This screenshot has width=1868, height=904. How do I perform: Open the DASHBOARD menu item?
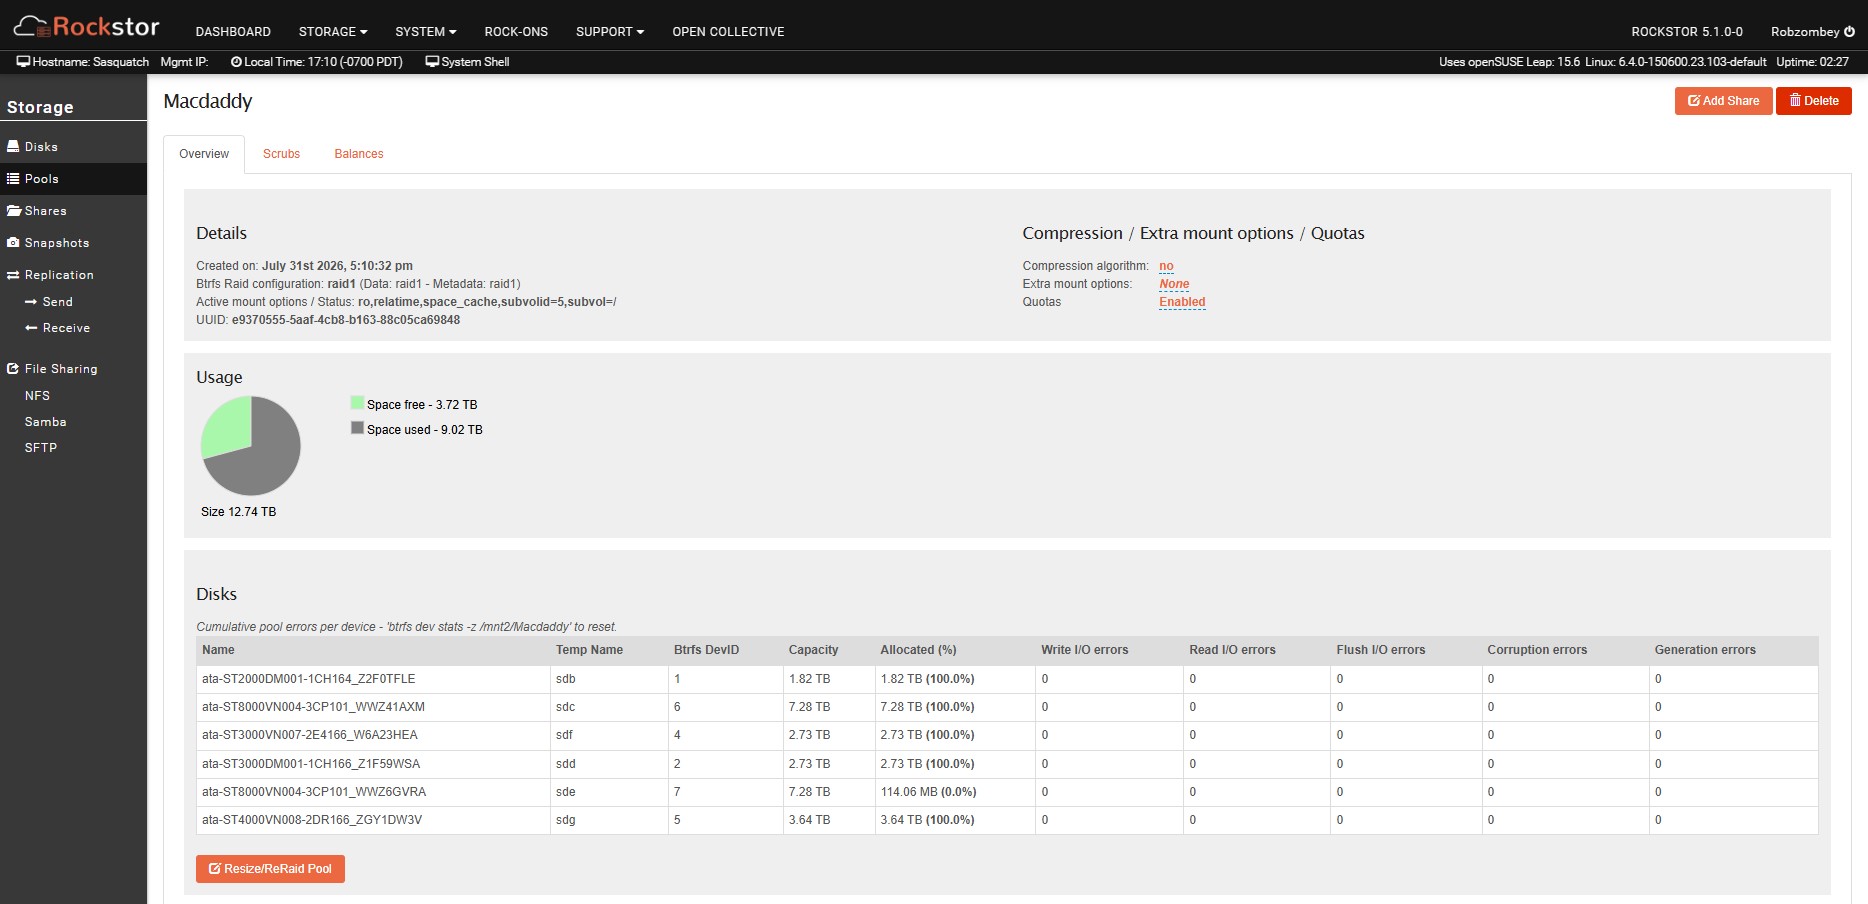click(x=233, y=31)
